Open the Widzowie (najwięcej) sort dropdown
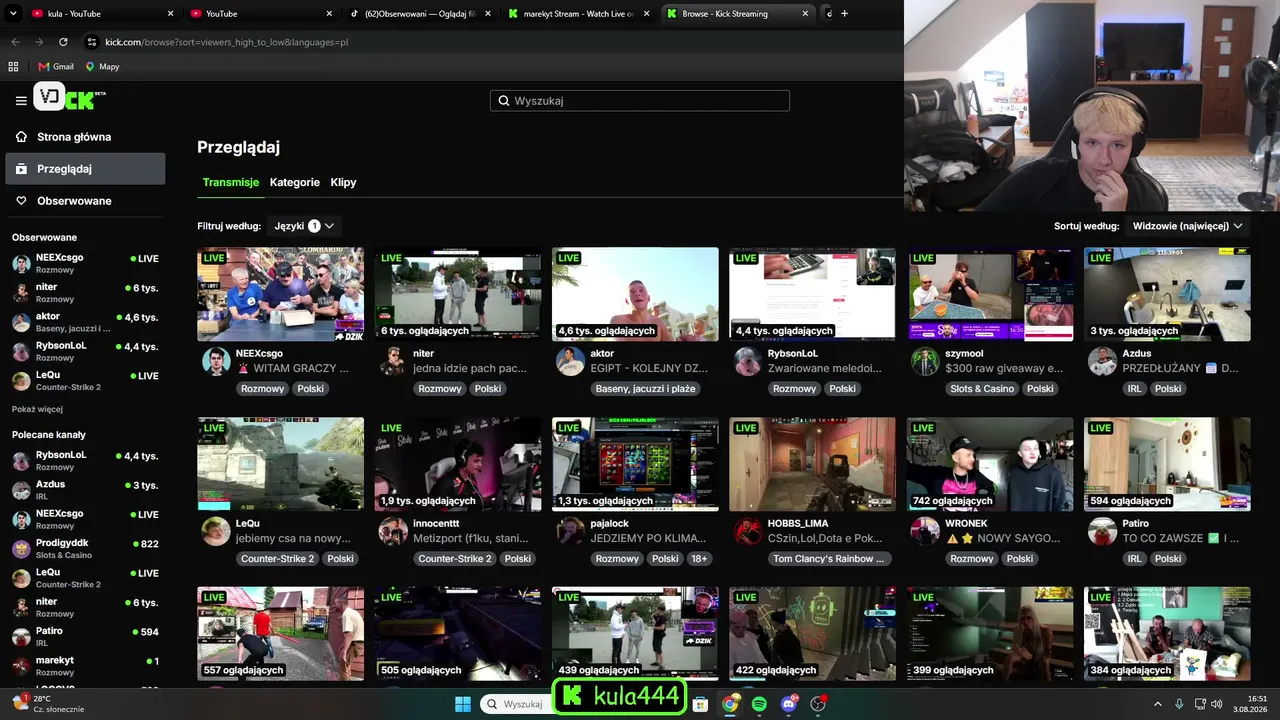This screenshot has width=1280, height=720. [1187, 226]
